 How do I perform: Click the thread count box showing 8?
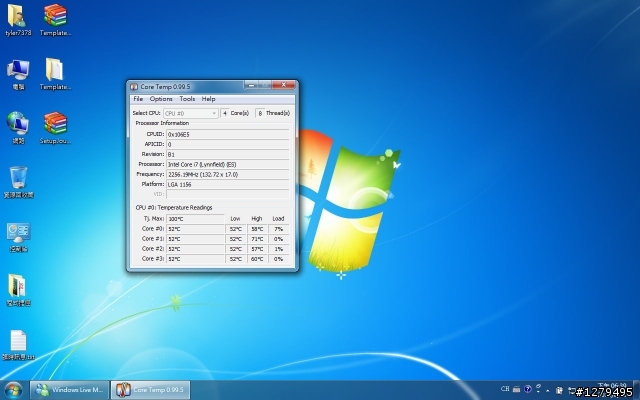[260, 113]
